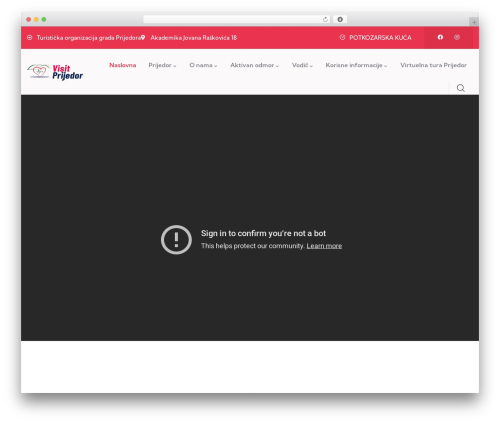This screenshot has width=500, height=423.
Task: Click the macOS green maximize button
Action: (44, 20)
